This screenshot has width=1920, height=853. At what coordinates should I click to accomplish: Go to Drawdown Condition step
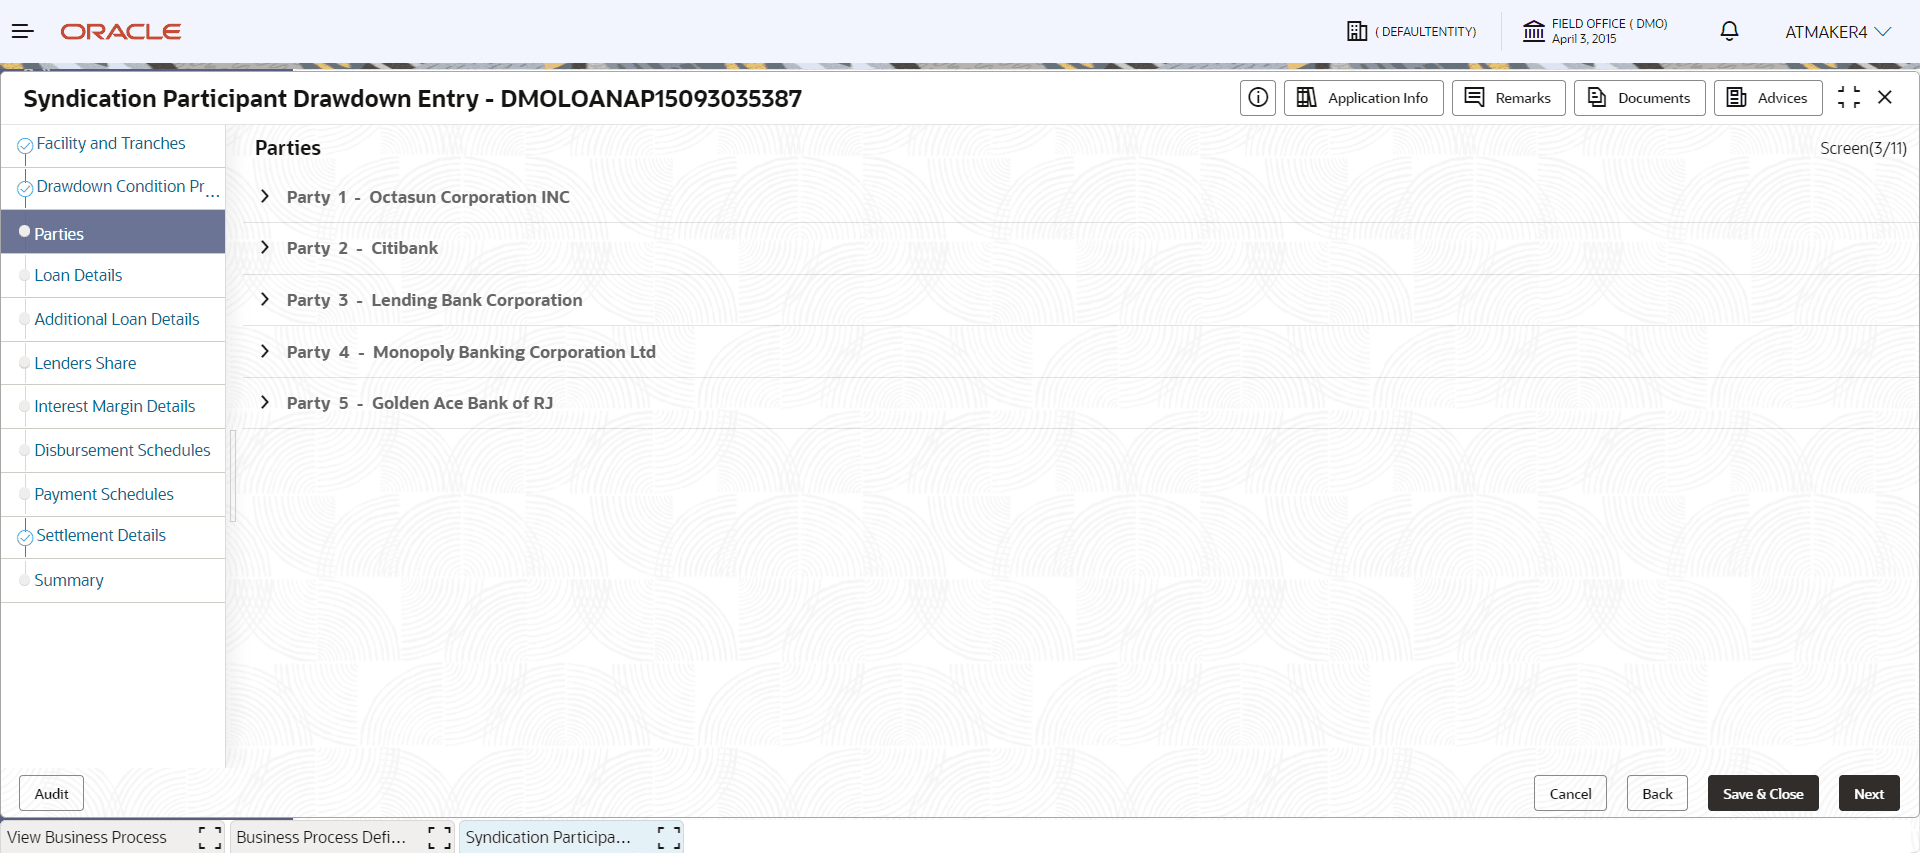(112, 187)
